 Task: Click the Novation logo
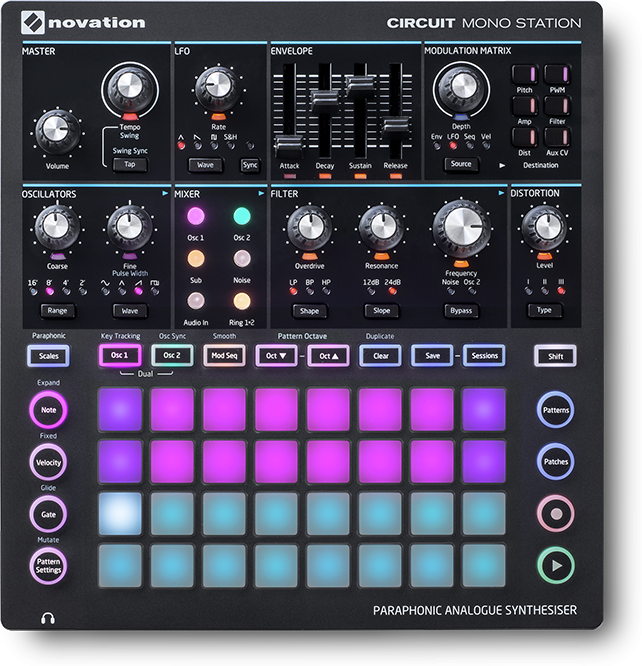click(x=83, y=23)
